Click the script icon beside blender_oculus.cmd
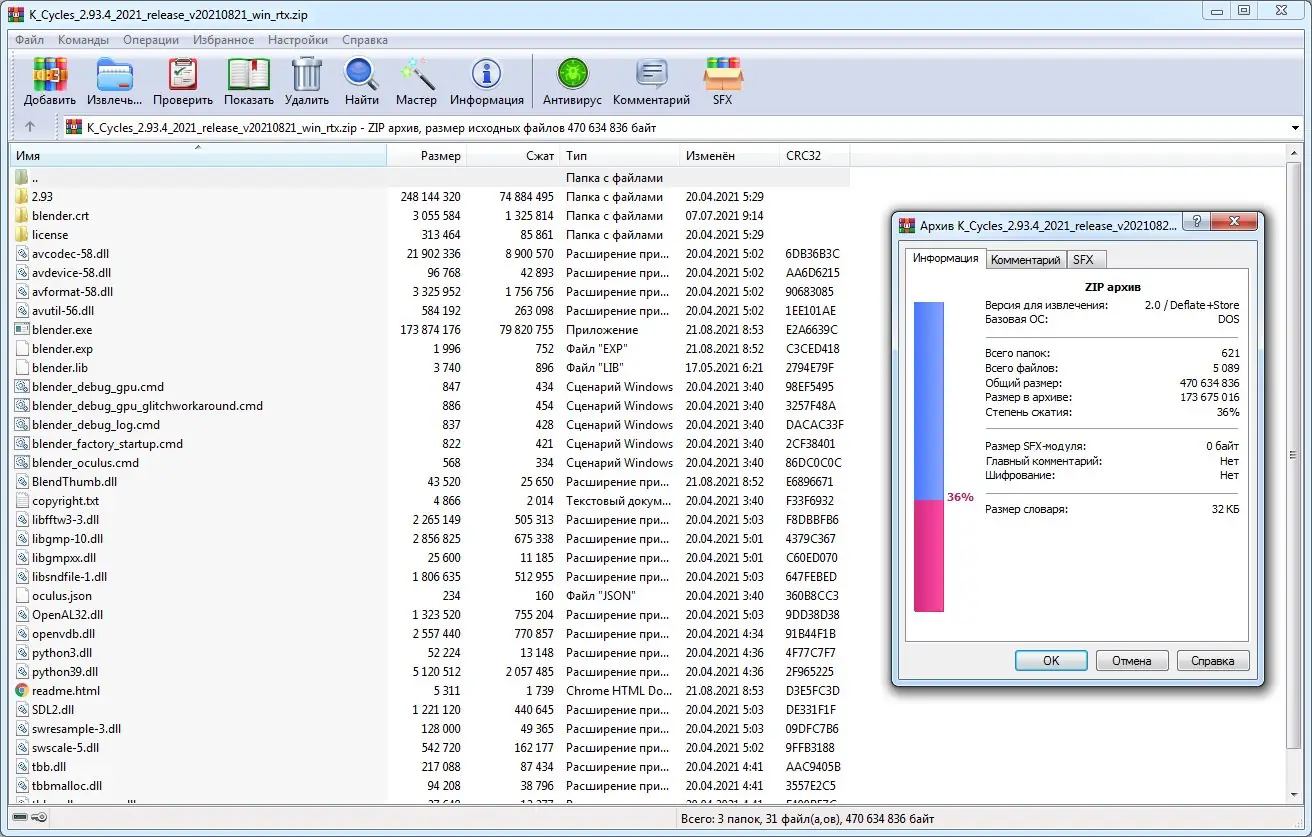 click(22, 463)
